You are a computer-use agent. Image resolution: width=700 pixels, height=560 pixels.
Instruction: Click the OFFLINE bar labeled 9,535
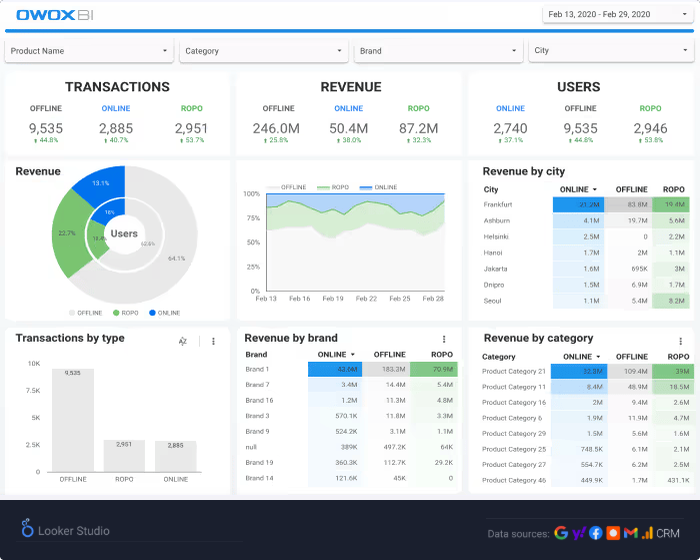coord(73,420)
